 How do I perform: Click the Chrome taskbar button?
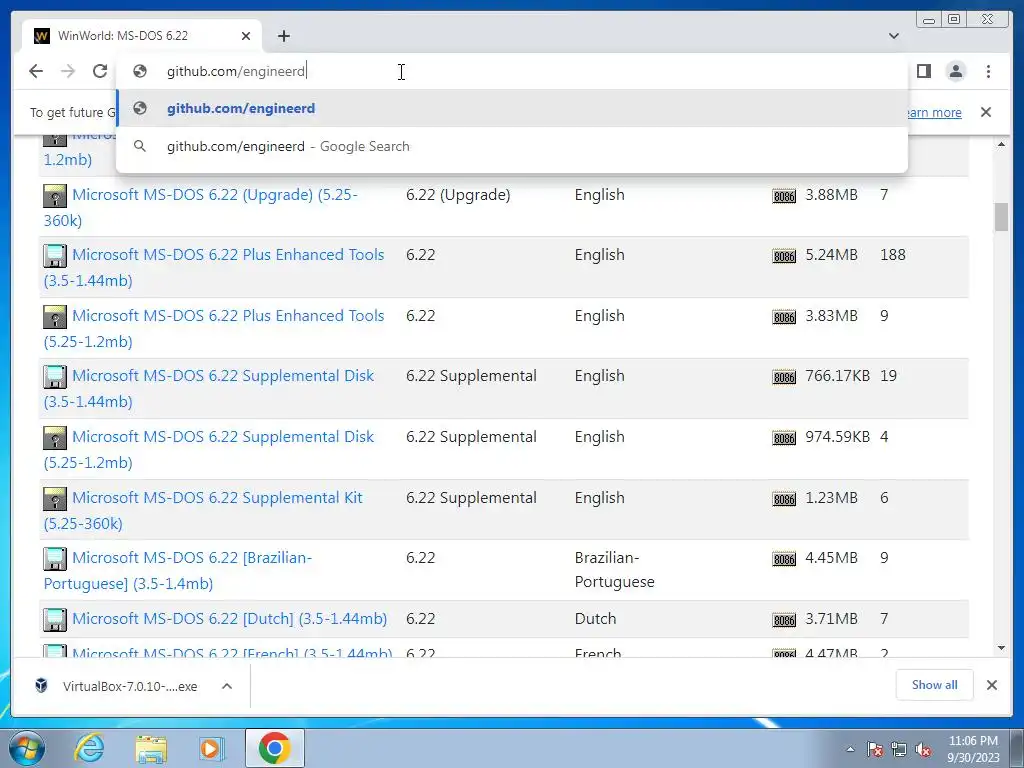click(274, 748)
